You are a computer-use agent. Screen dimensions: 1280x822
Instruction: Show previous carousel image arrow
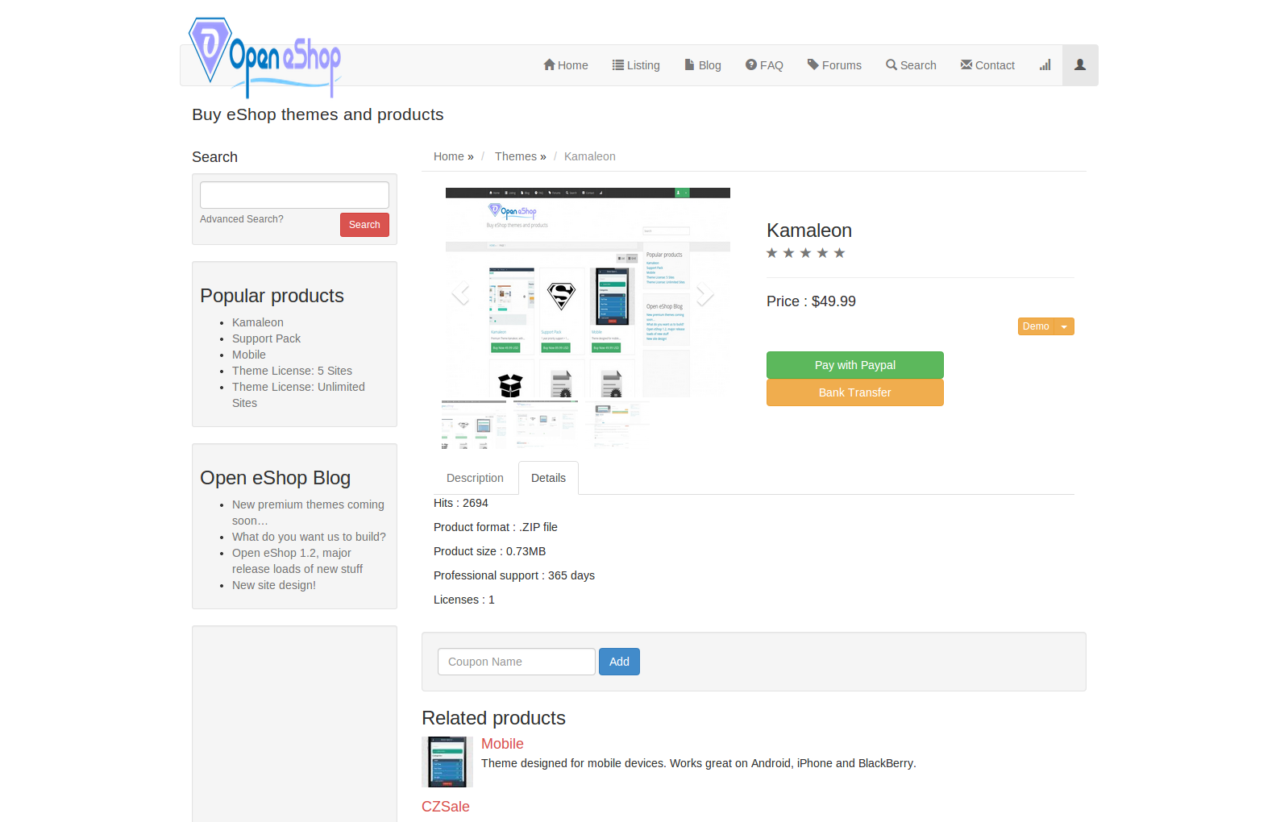pyautogui.click(x=460, y=294)
